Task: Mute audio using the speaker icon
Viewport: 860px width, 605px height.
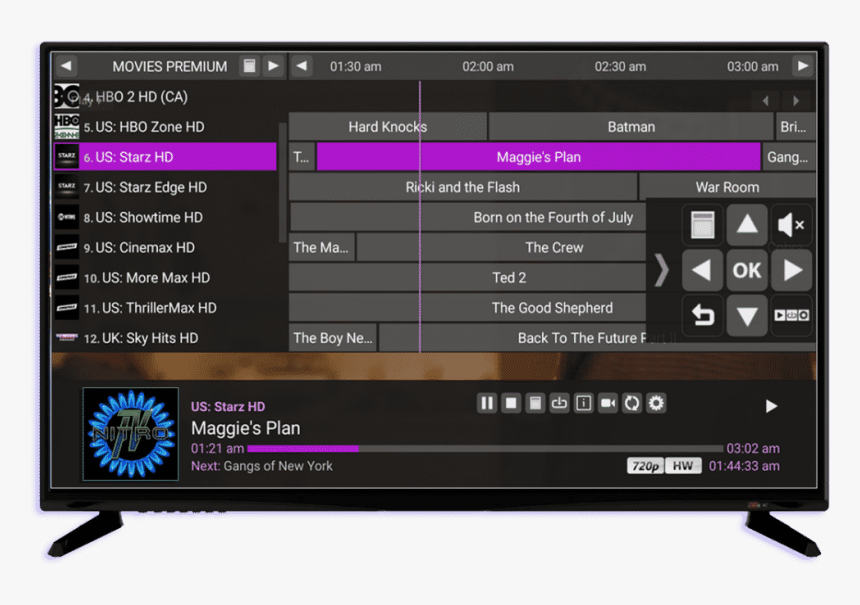Action: point(791,225)
